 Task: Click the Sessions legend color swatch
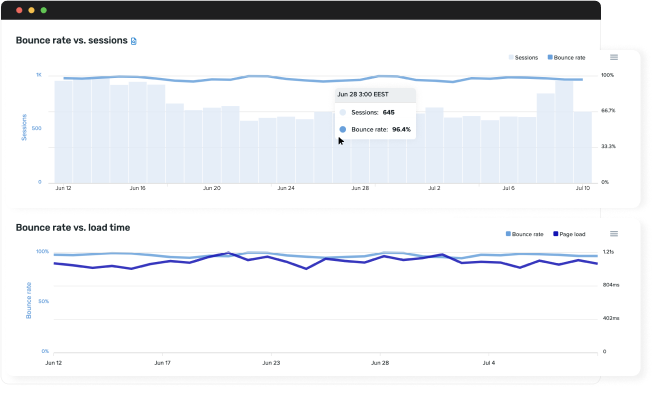511,57
